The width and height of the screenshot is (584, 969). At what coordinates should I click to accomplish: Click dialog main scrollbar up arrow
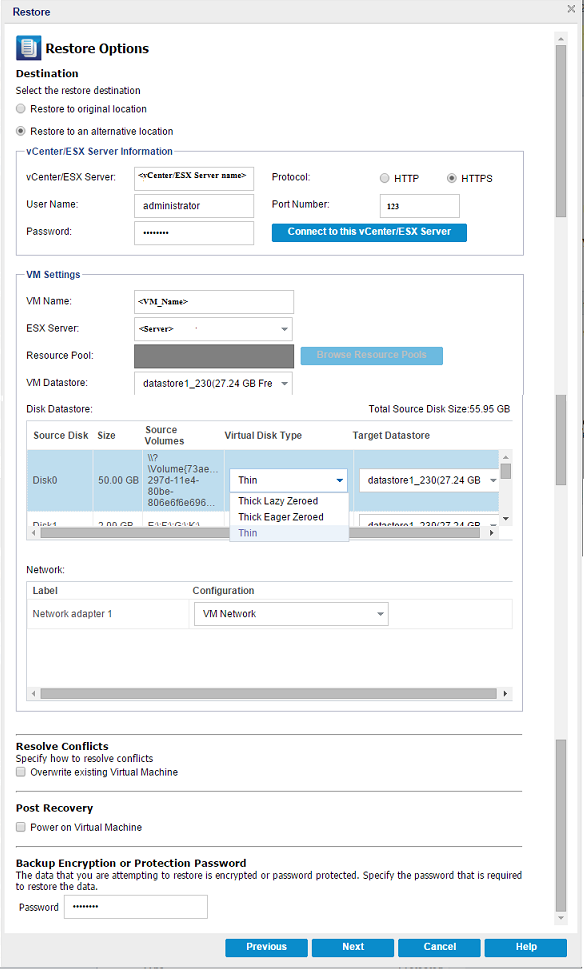pyautogui.click(x=561, y=38)
